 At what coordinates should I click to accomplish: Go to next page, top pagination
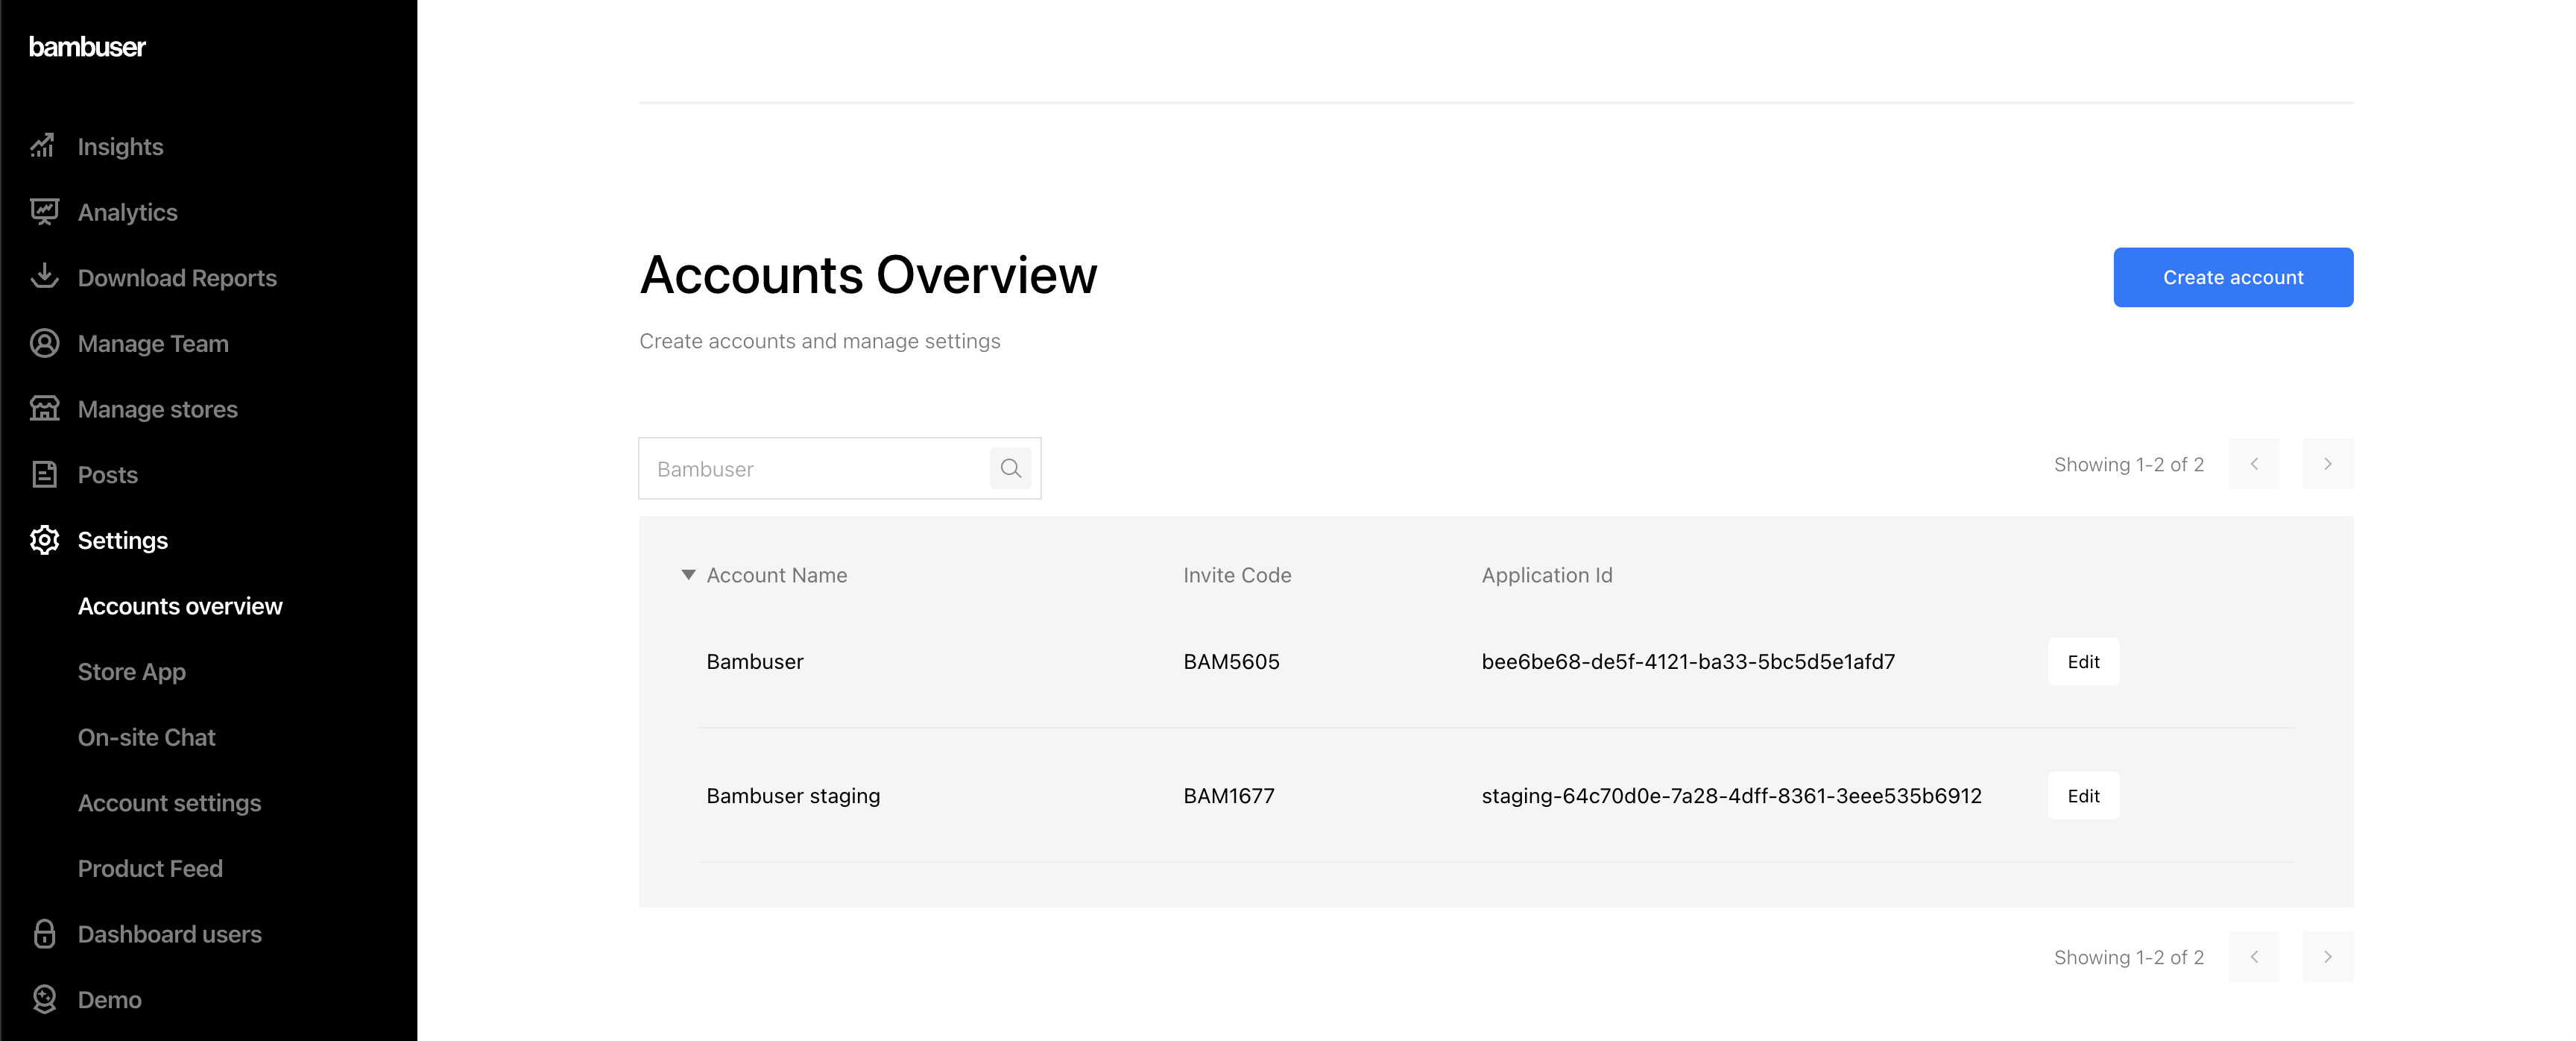click(2327, 464)
